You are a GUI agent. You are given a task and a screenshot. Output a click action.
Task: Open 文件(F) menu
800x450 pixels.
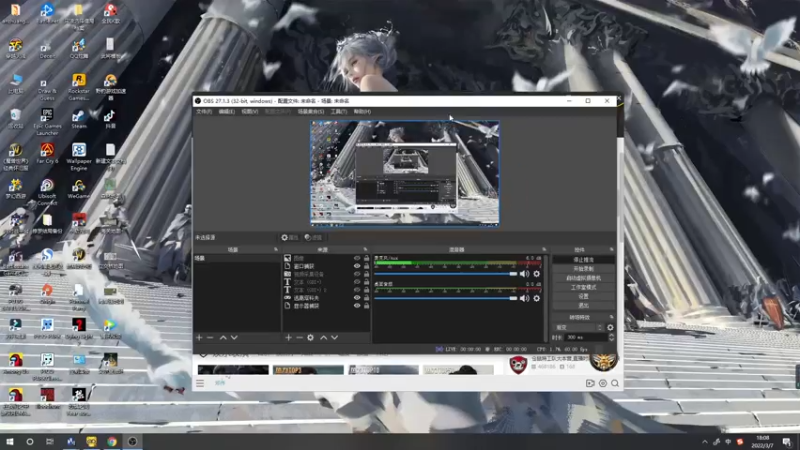pyautogui.click(x=204, y=111)
